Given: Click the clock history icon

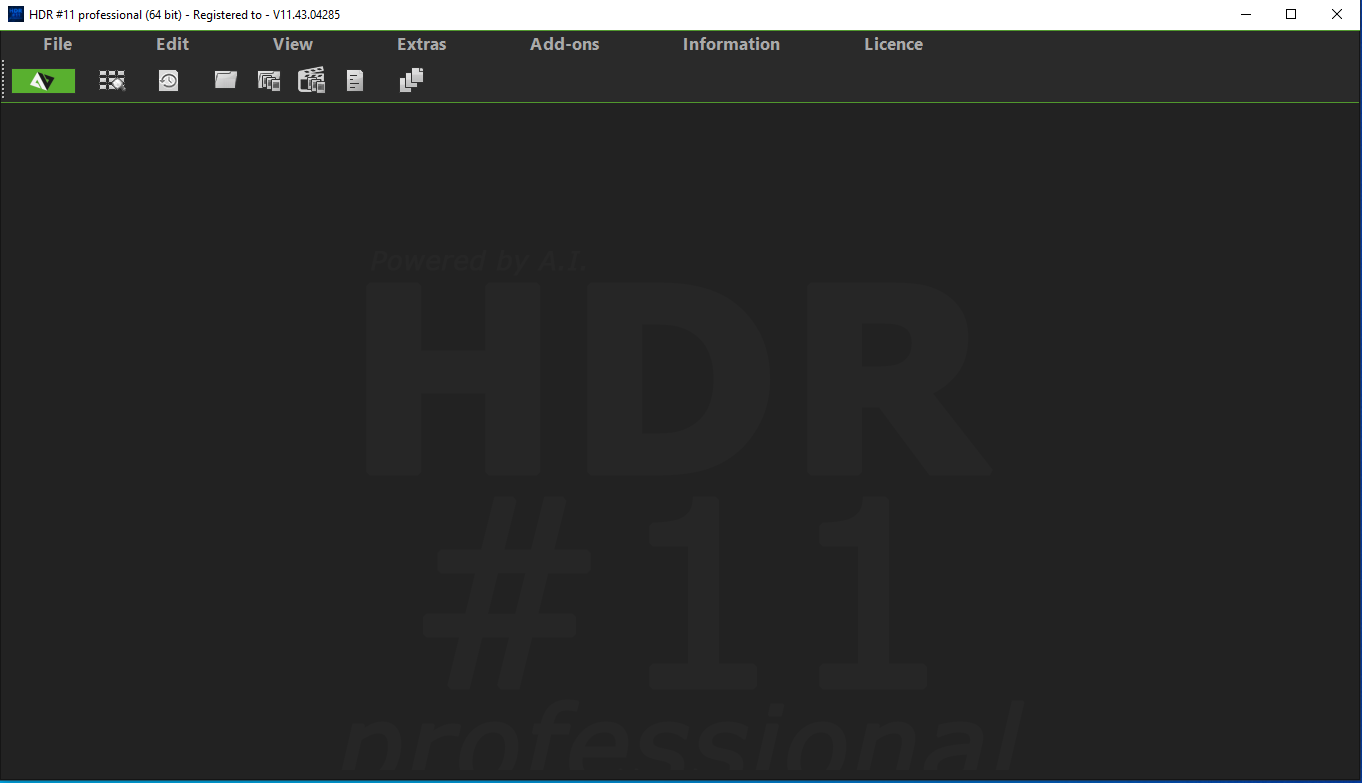Looking at the screenshot, I should (169, 81).
